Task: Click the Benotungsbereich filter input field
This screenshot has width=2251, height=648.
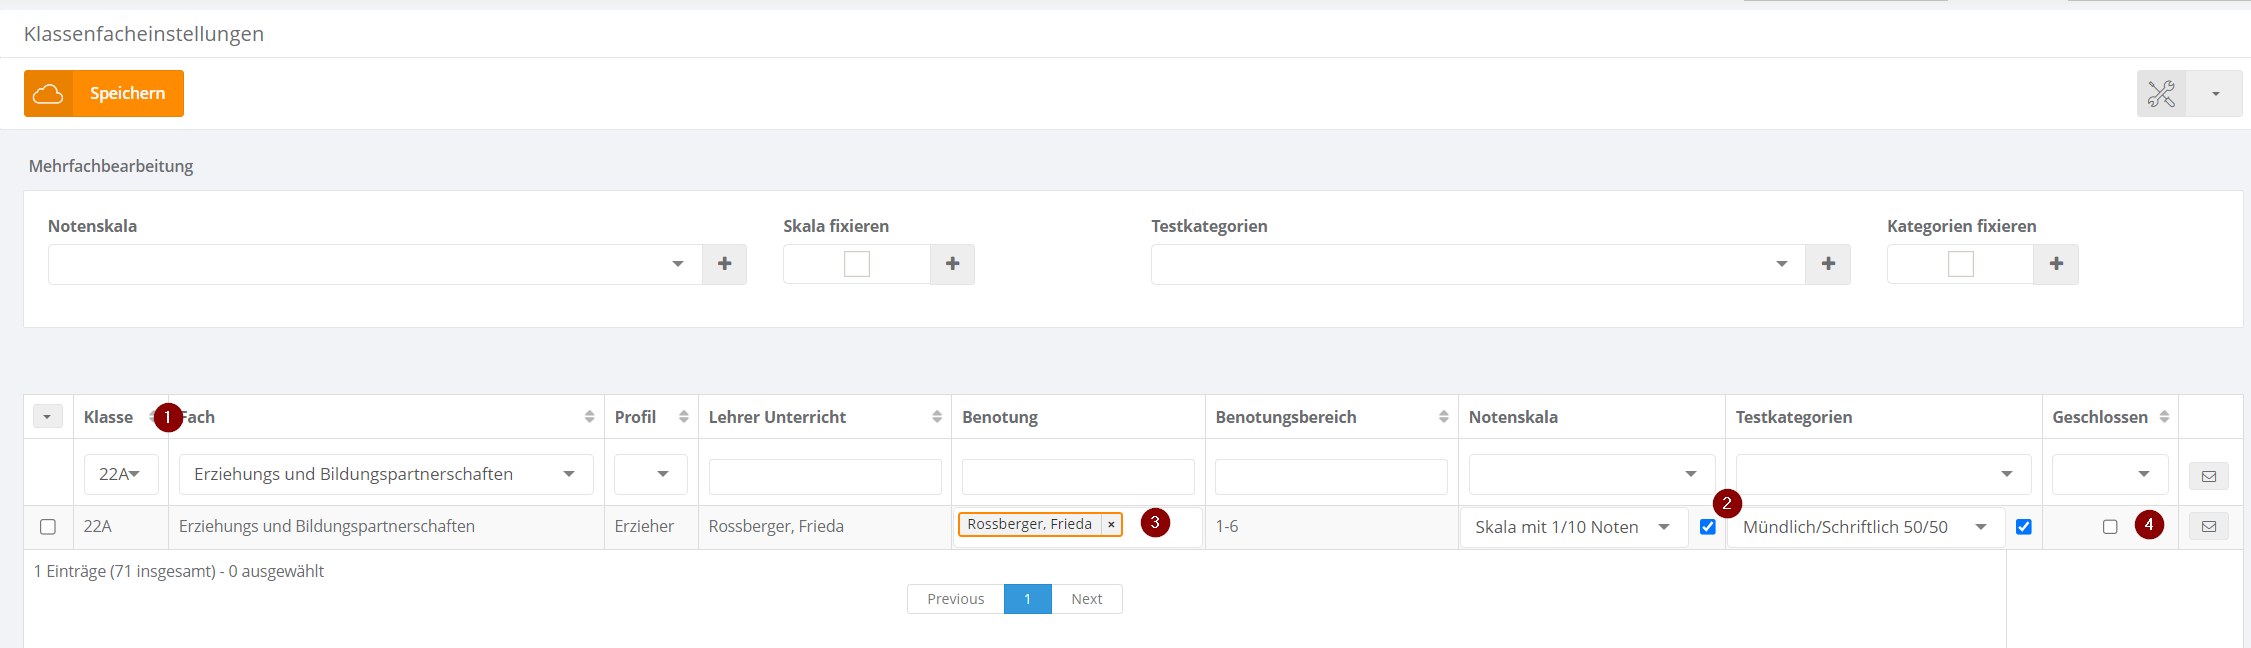Action: click(x=1331, y=477)
